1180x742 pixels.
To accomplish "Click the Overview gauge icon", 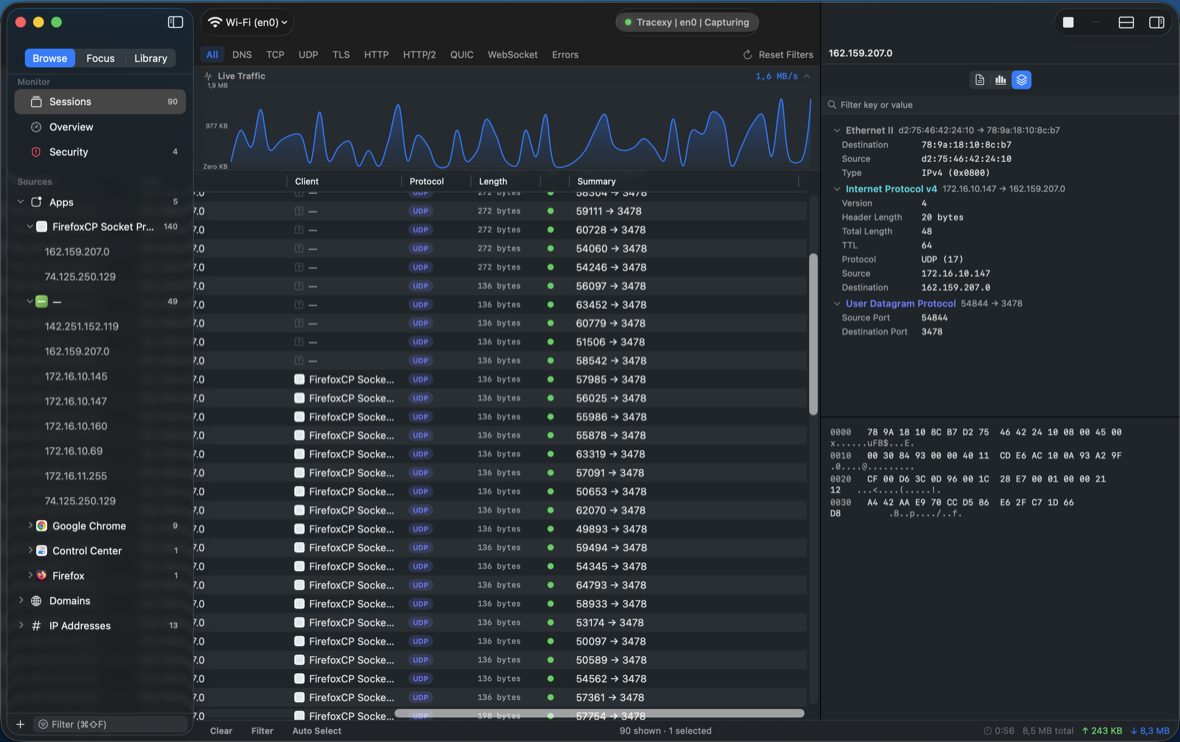I will tap(36, 127).
